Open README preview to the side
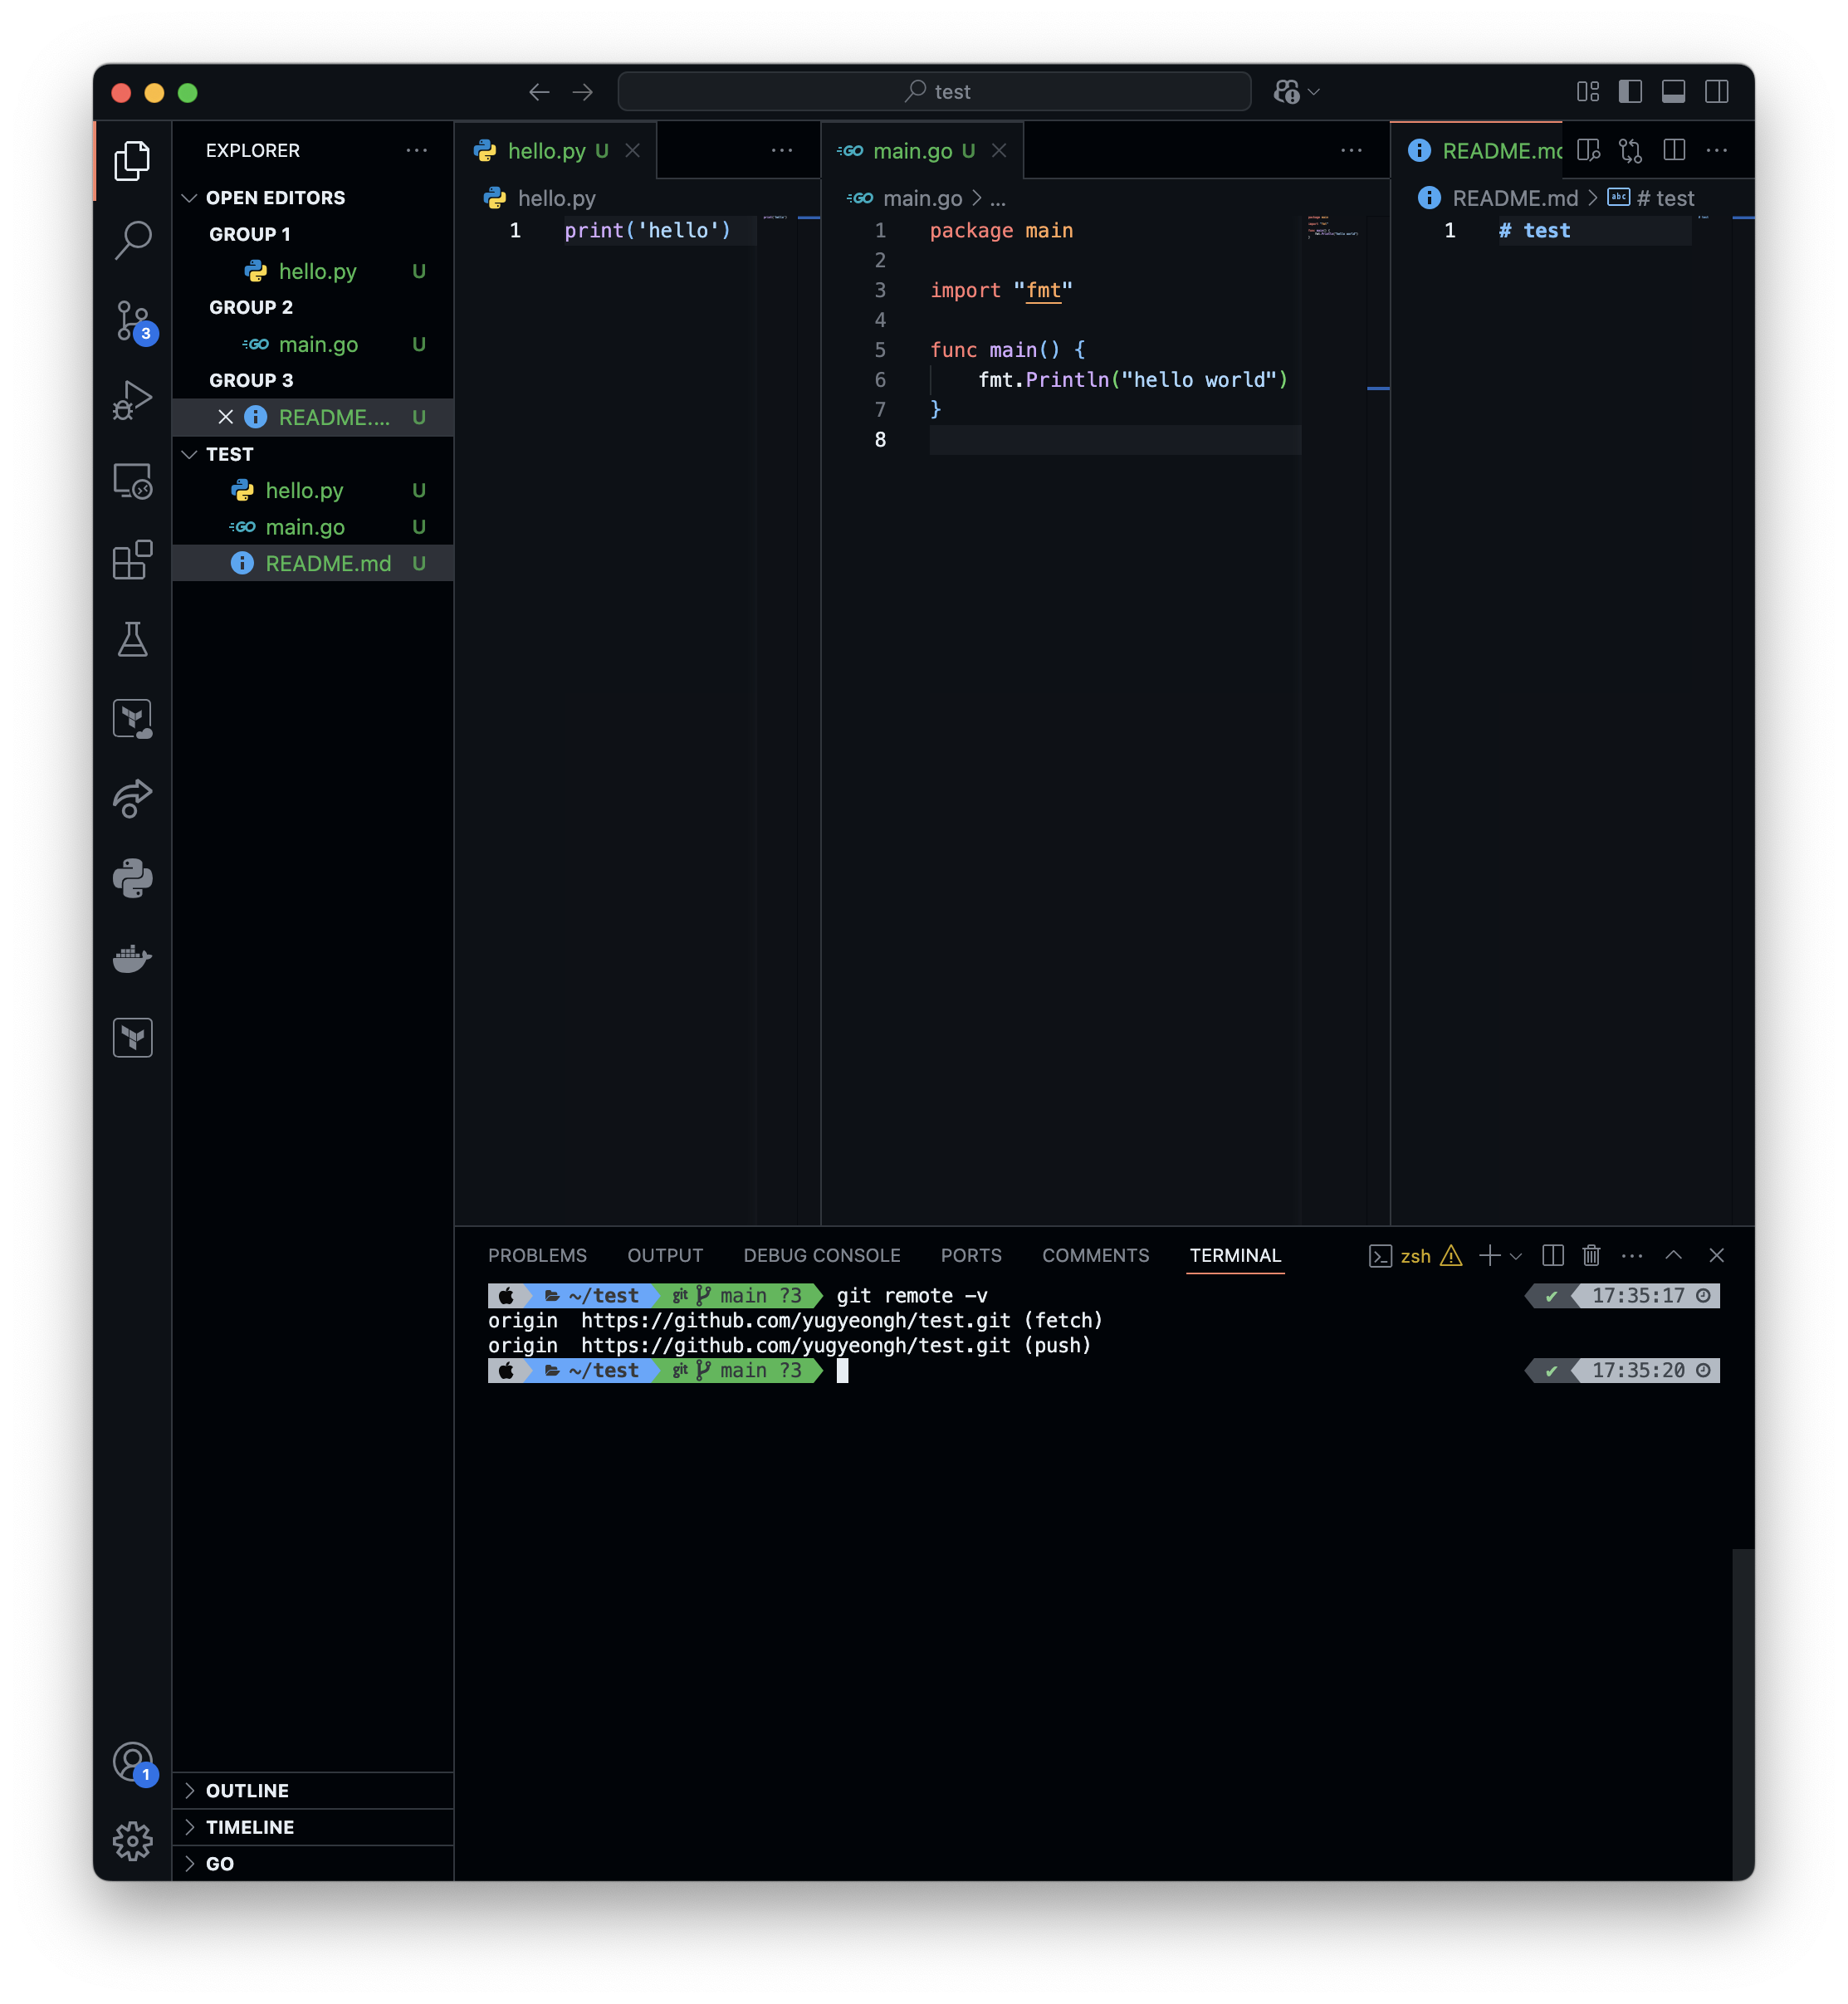The width and height of the screenshot is (1848, 2004). click(1588, 150)
